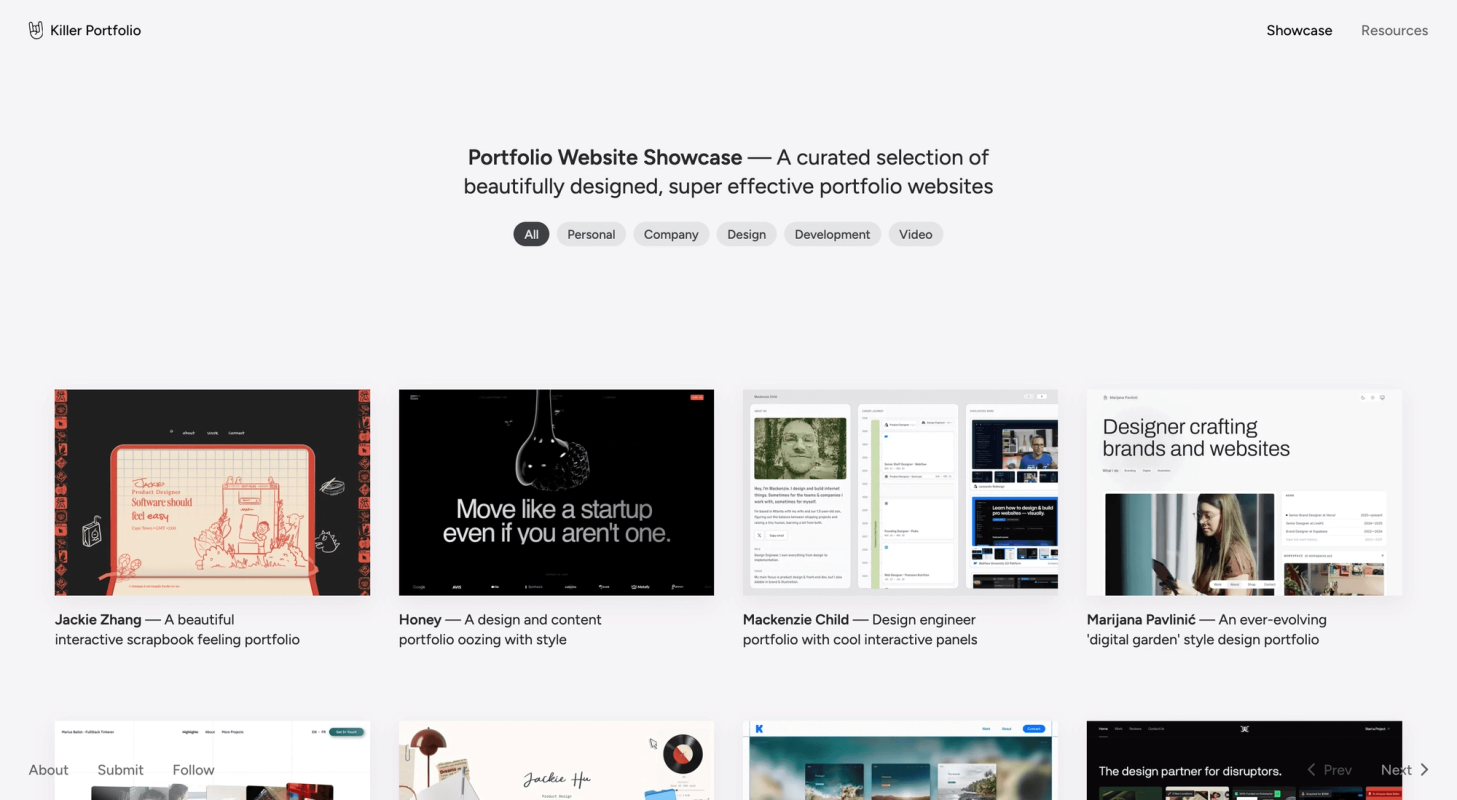Select the All filter pill
This screenshot has height=800, width=1457.
(x=531, y=234)
